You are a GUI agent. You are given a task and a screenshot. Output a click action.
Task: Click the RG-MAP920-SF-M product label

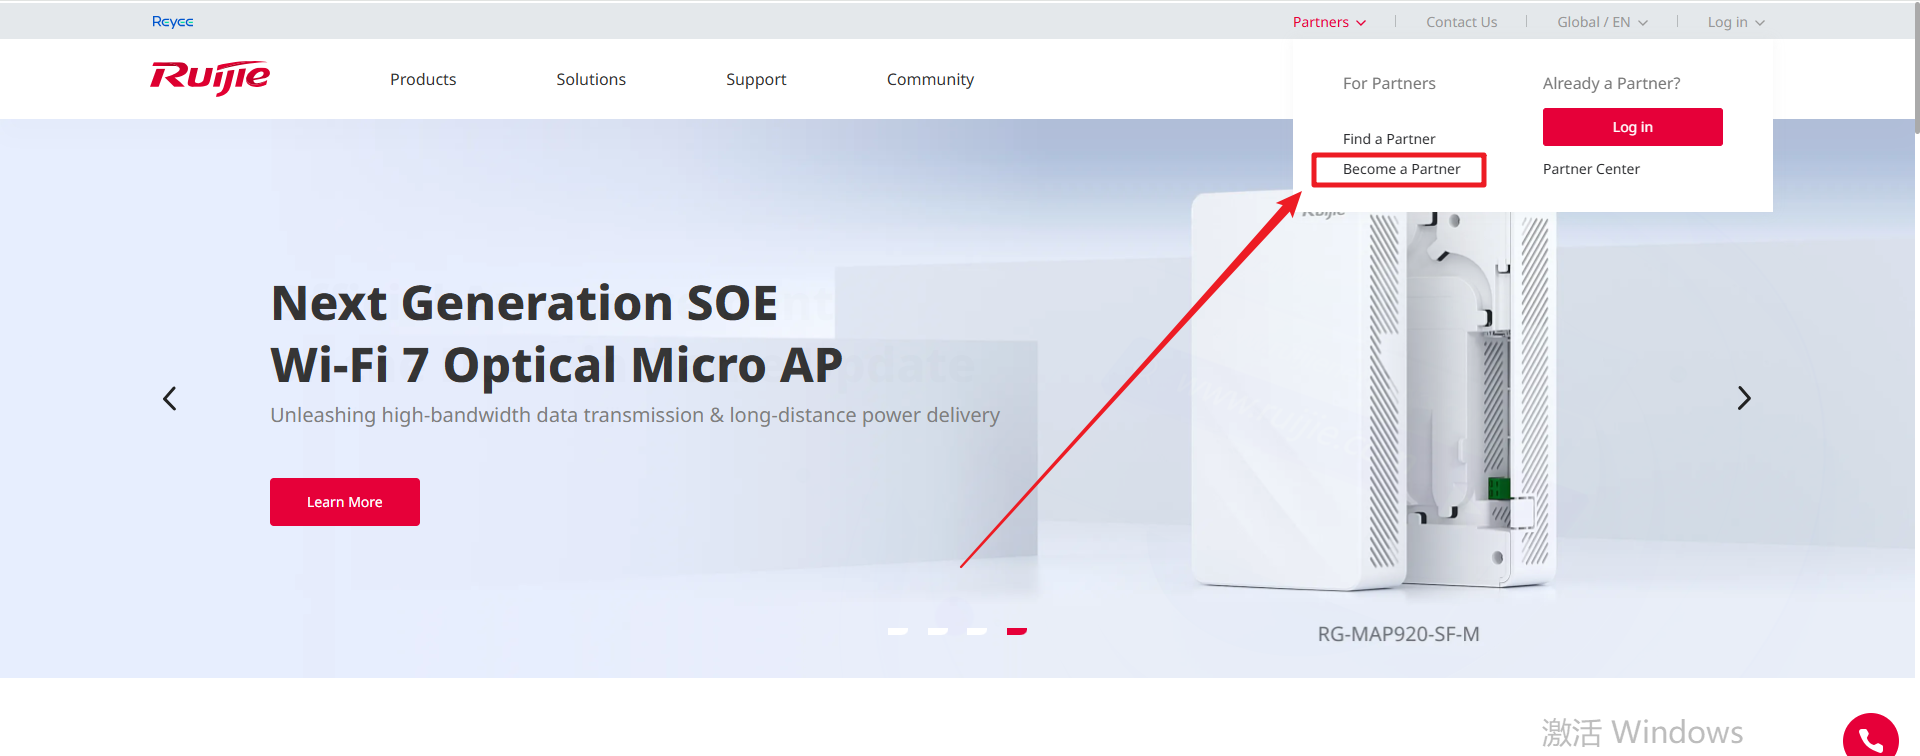pyautogui.click(x=1398, y=634)
